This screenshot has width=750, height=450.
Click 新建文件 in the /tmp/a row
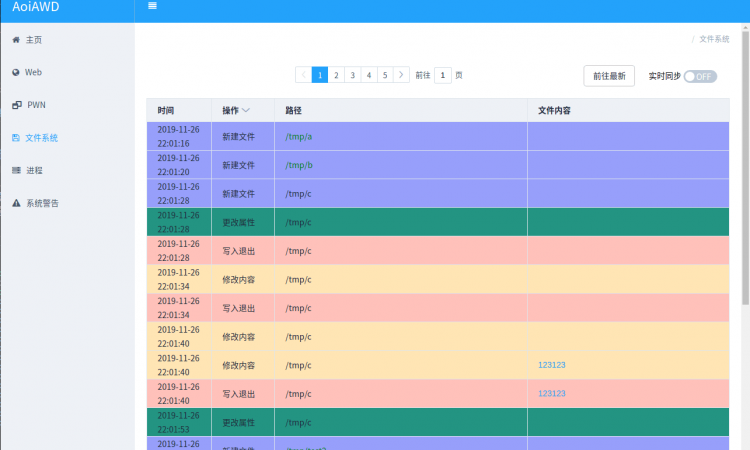tap(238, 137)
